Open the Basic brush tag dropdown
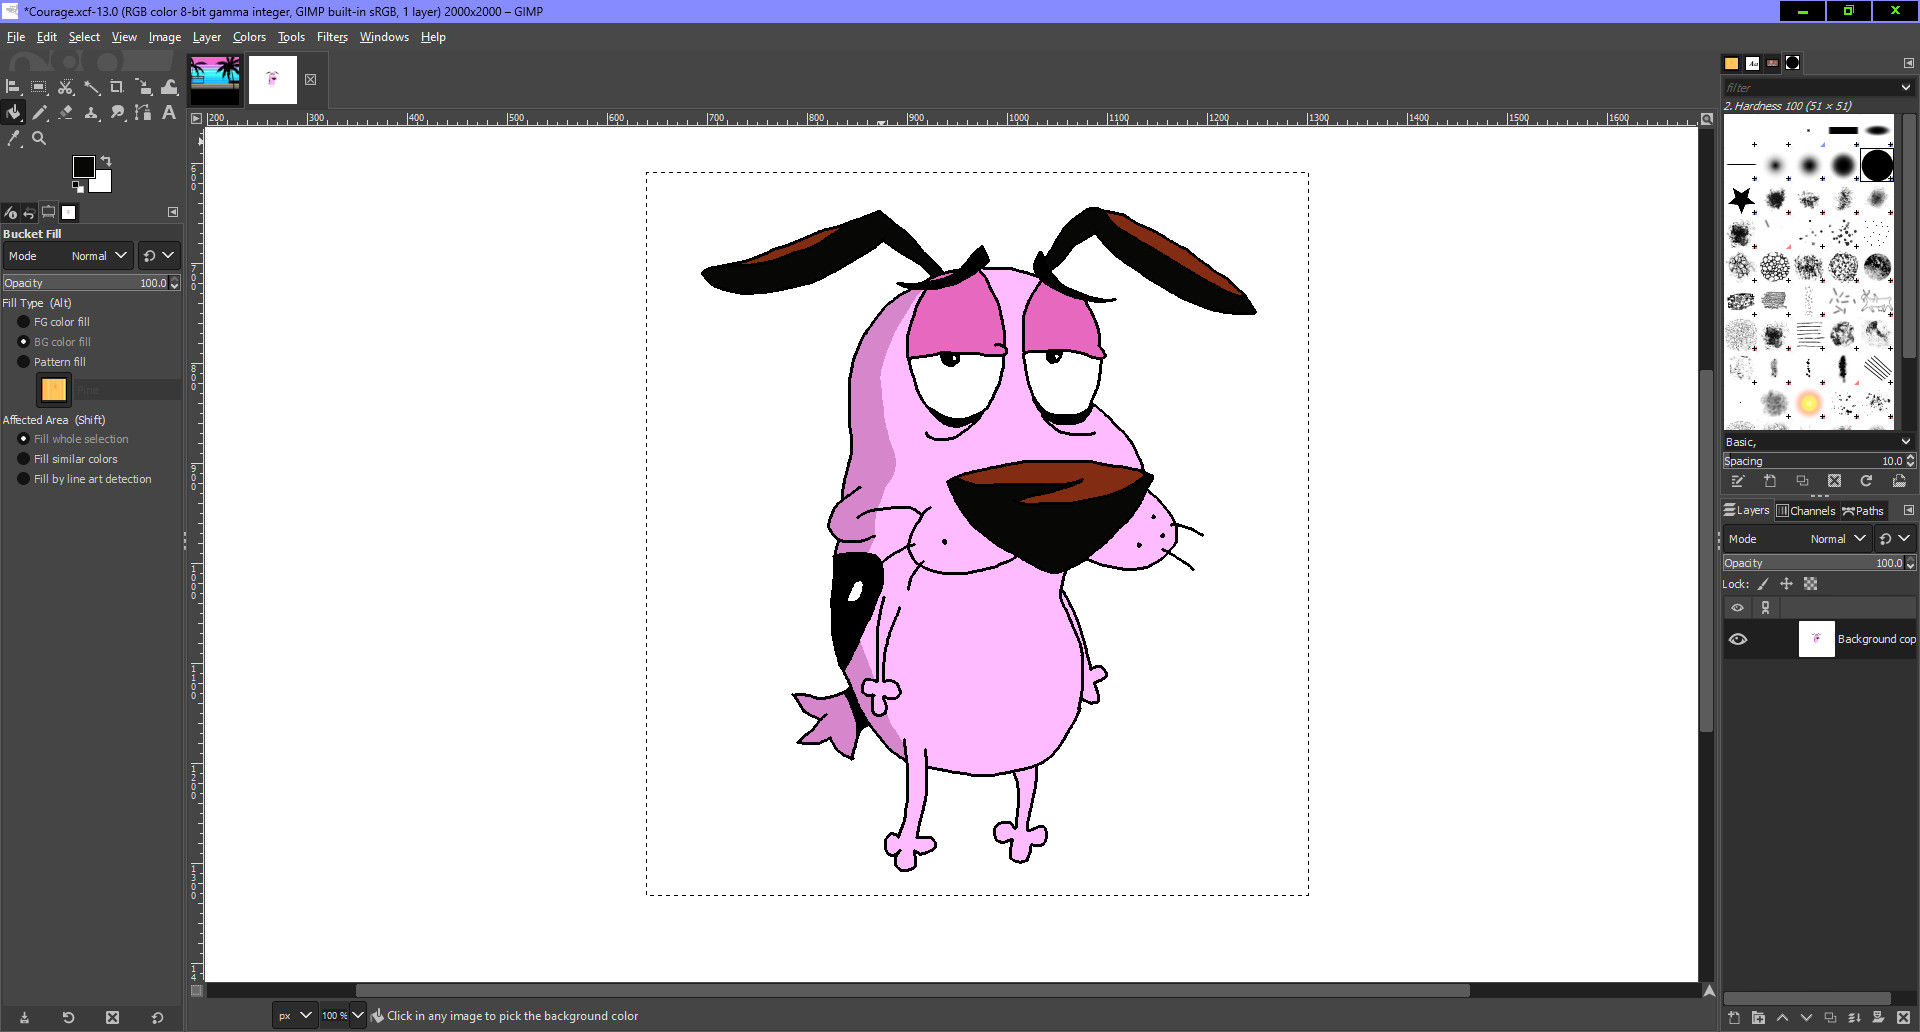 coord(1905,442)
